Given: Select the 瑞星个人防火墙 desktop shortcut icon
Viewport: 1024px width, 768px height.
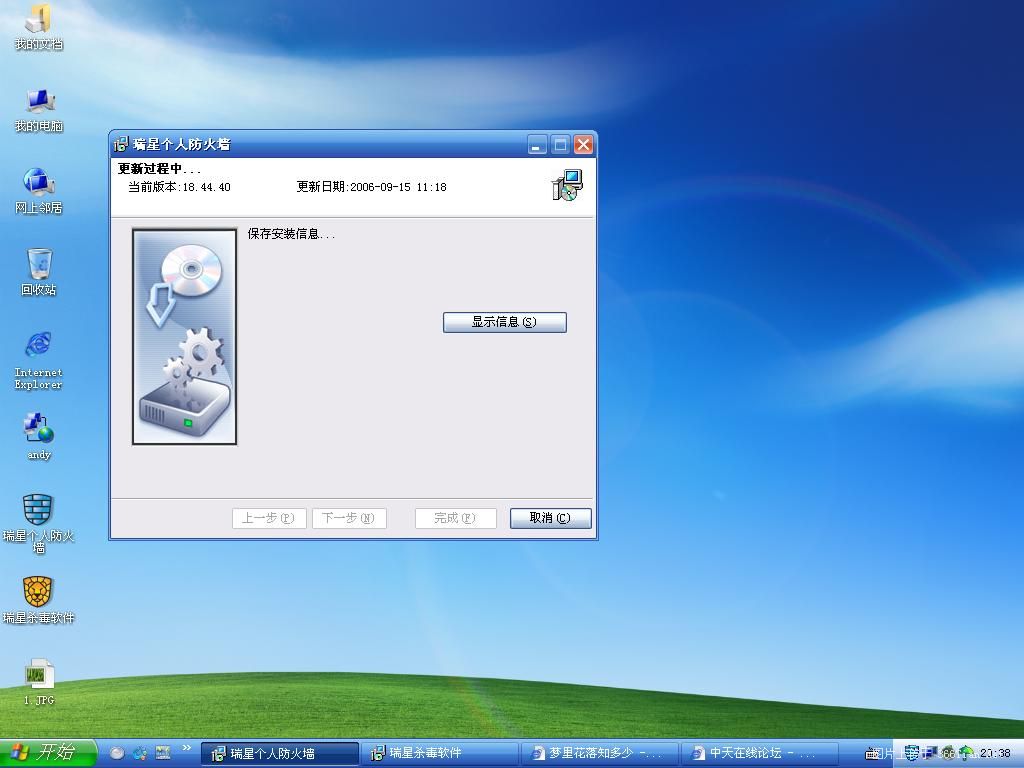Looking at the screenshot, I should (x=39, y=523).
